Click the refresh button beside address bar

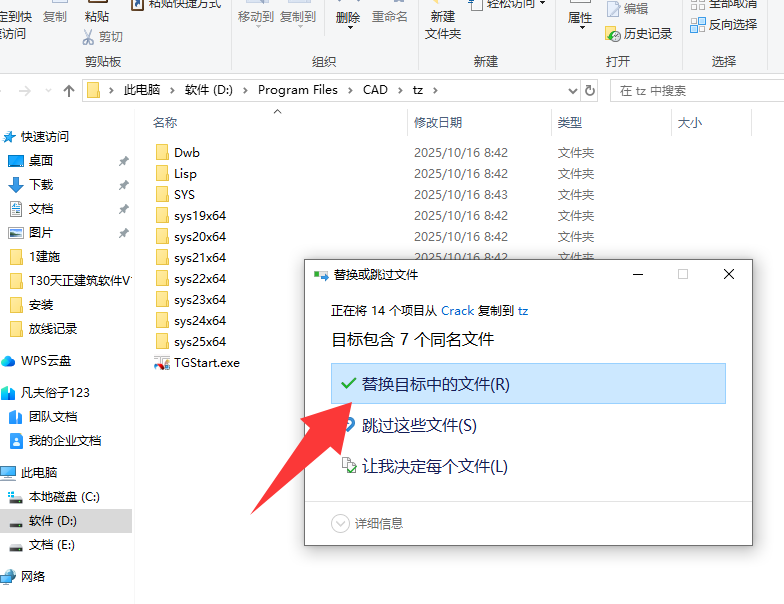coord(590,91)
